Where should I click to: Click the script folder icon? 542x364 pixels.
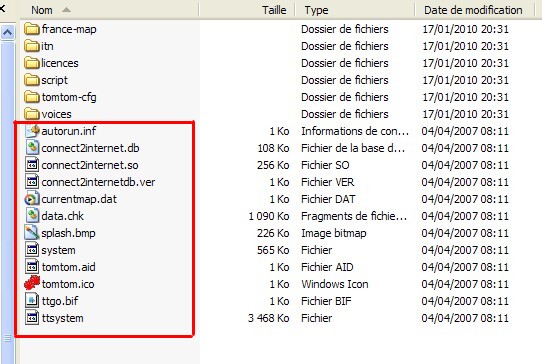tap(32, 80)
